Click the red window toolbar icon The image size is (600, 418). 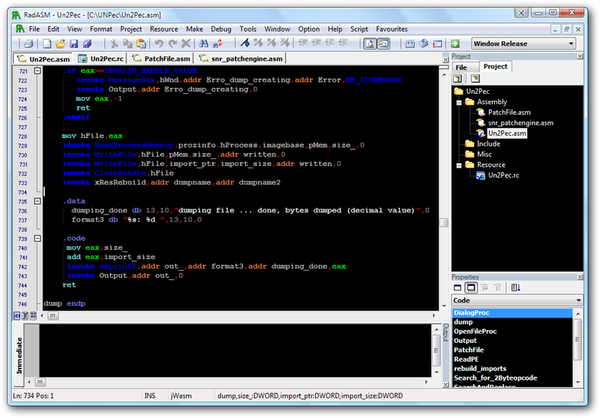pos(437,44)
